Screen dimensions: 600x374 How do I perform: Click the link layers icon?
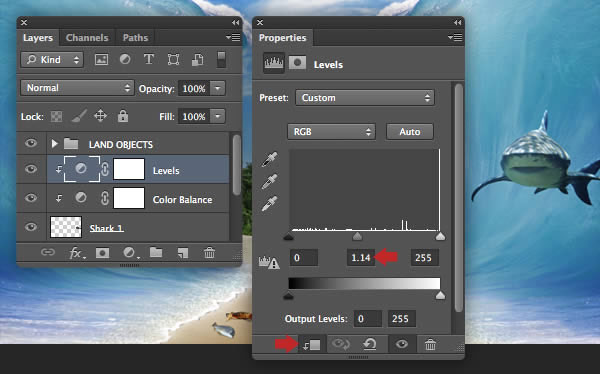[48, 252]
